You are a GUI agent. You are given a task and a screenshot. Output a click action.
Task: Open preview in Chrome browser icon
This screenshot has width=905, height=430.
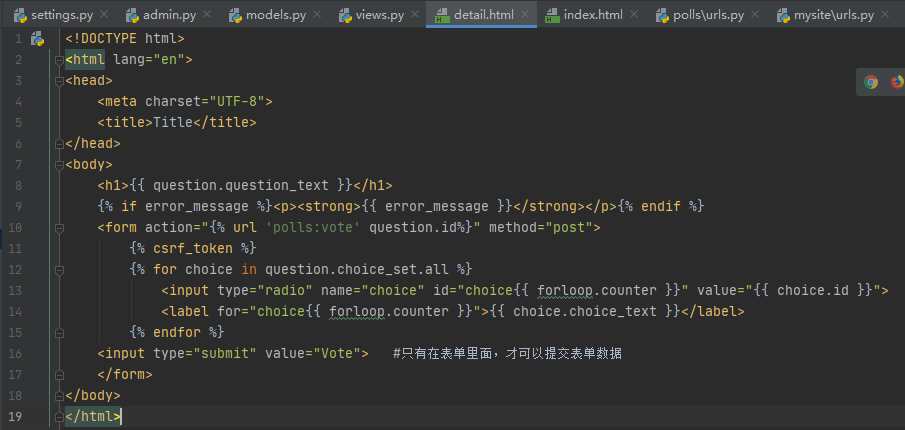point(871,82)
